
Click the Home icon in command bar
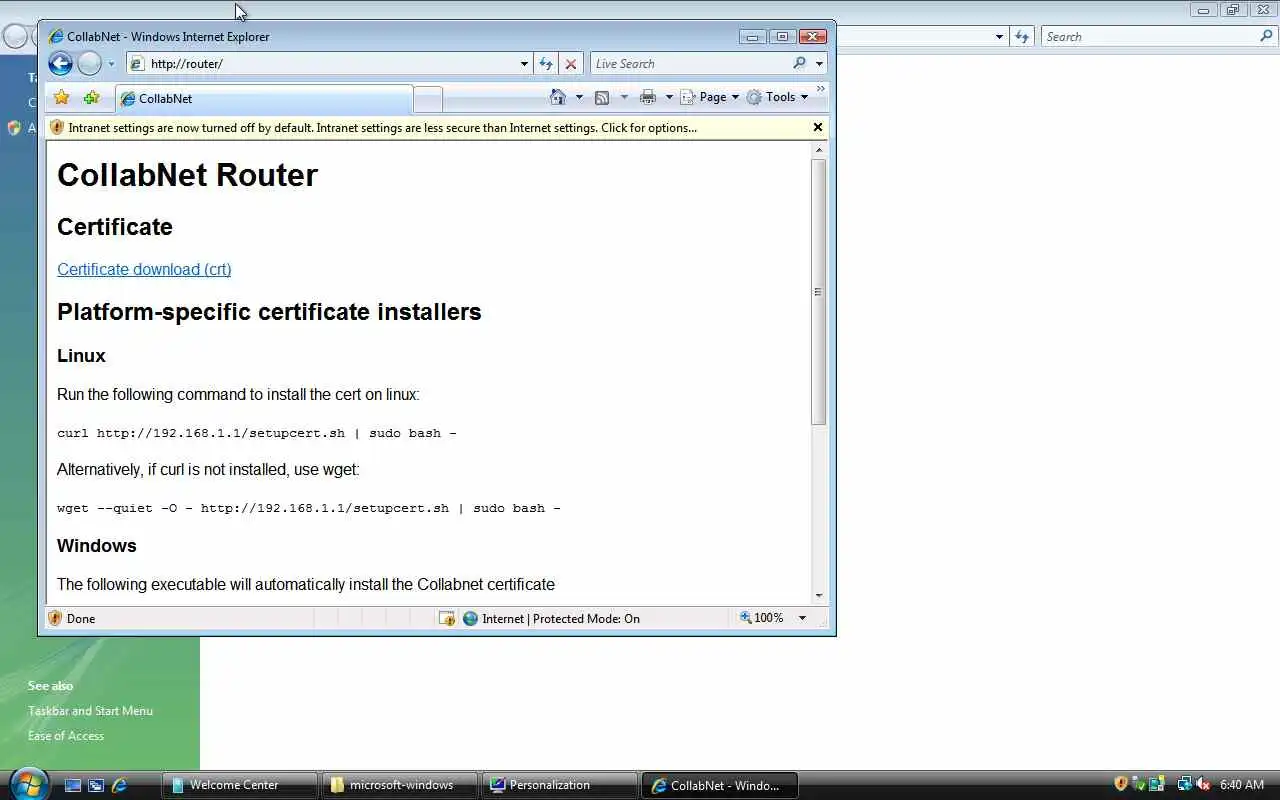[559, 97]
